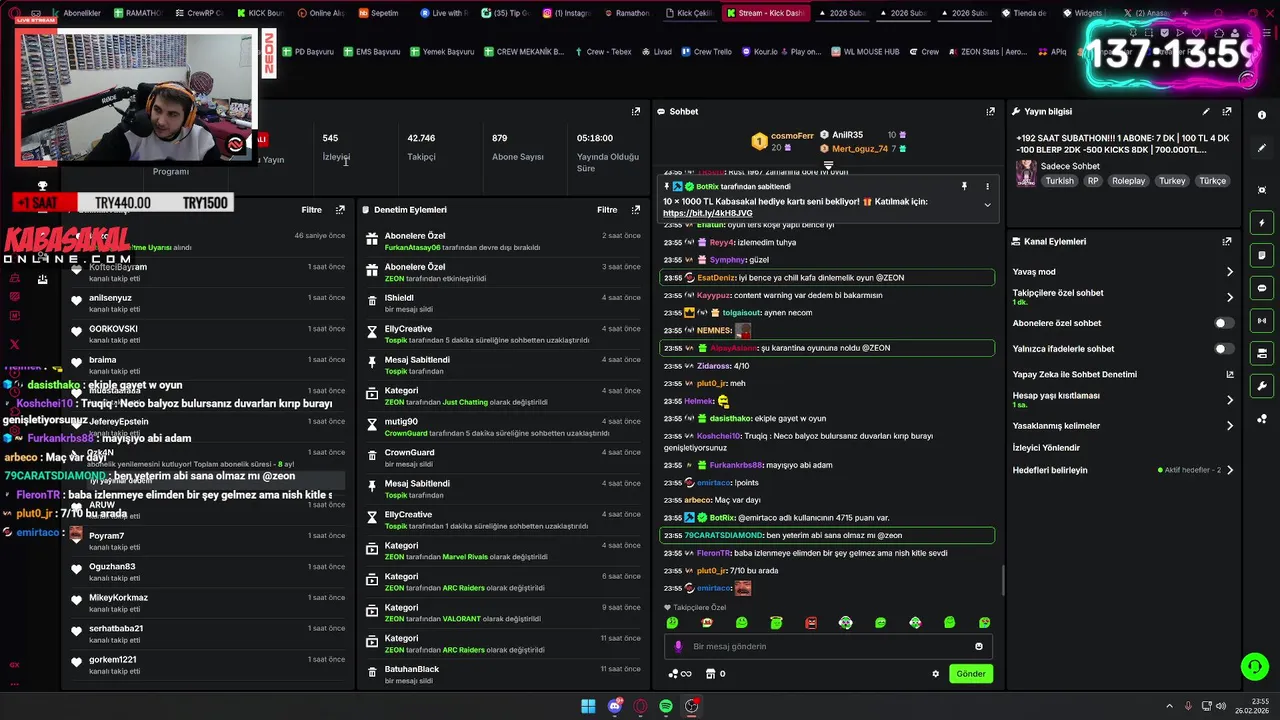Click the Roleplay stream tag
1280x720 pixels.
(1129, 181)
